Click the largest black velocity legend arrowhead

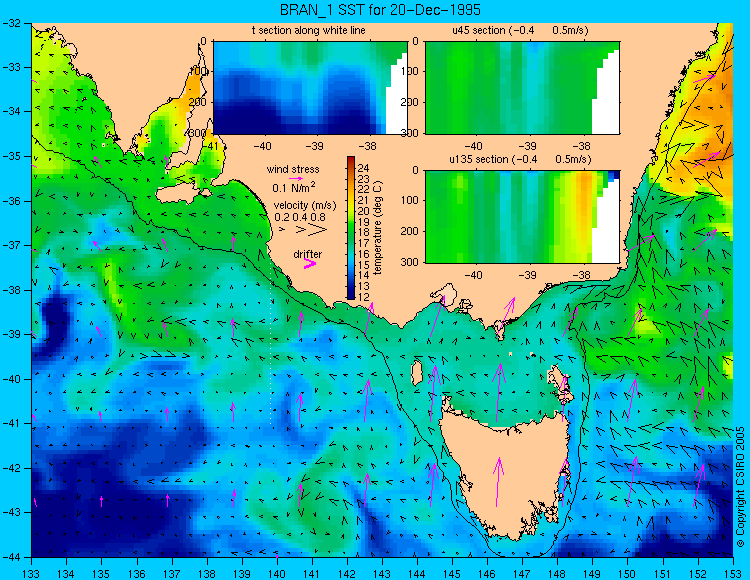(x=318, y=230)
